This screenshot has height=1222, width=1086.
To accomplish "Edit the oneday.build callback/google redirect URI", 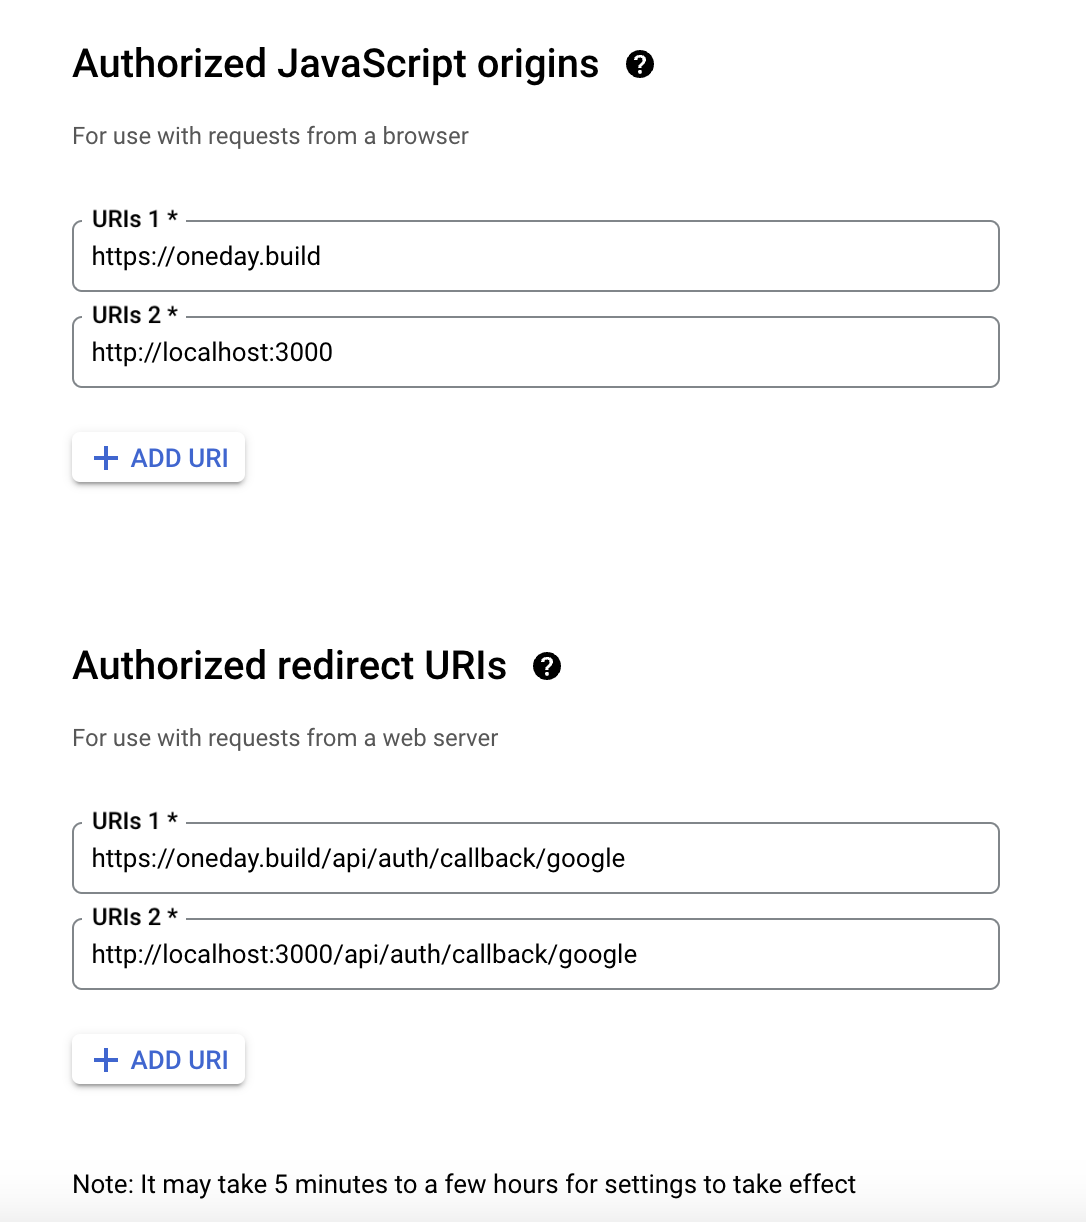I will 536,858.
